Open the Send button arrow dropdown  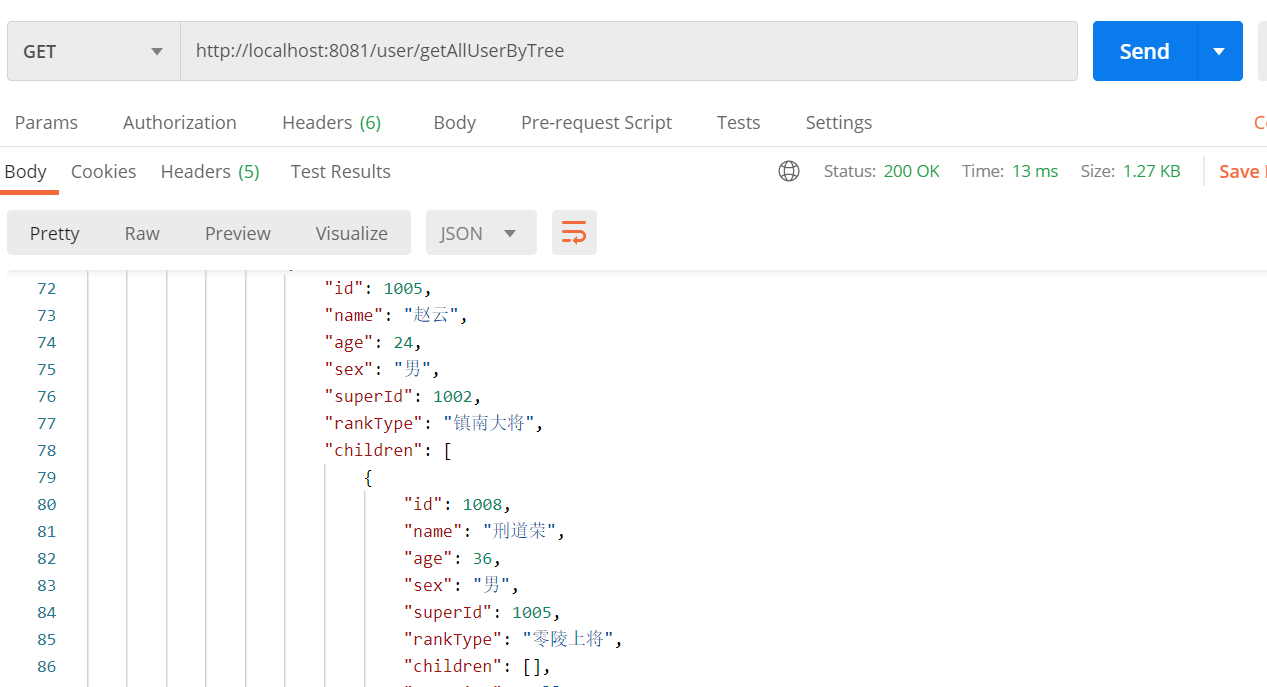click(1219, 51)
